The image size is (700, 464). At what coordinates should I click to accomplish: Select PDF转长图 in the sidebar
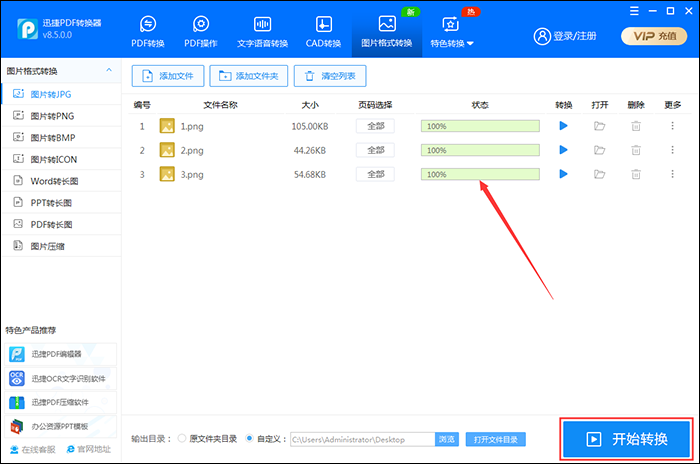61,224
